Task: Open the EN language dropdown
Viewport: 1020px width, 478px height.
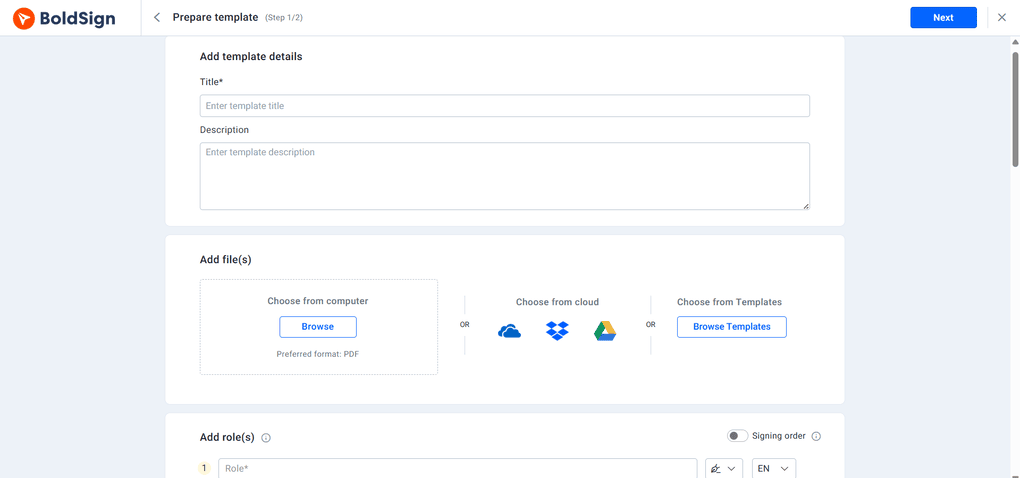Action: (773, 468)
